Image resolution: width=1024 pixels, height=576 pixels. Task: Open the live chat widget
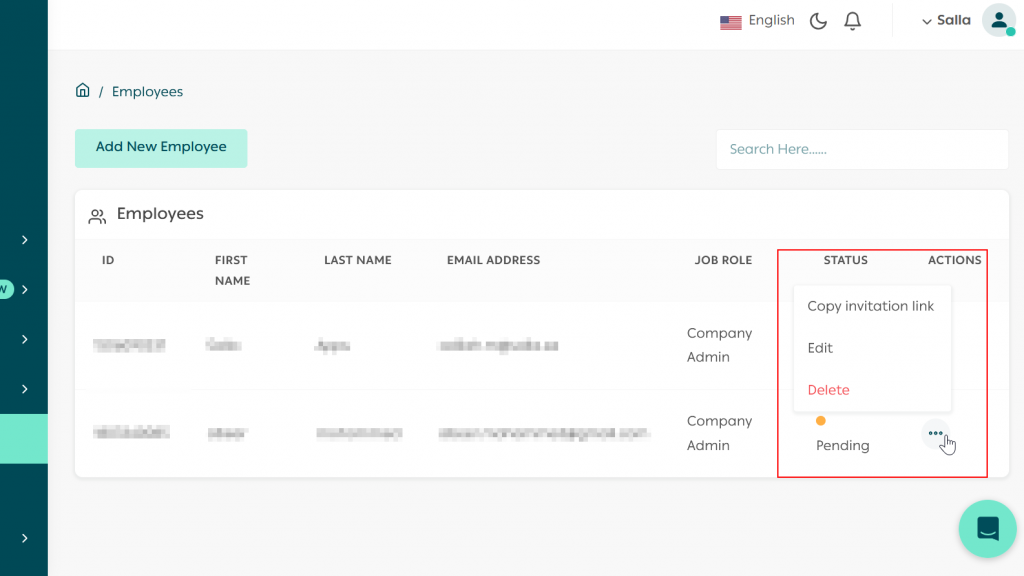click(x=987, y=528)
